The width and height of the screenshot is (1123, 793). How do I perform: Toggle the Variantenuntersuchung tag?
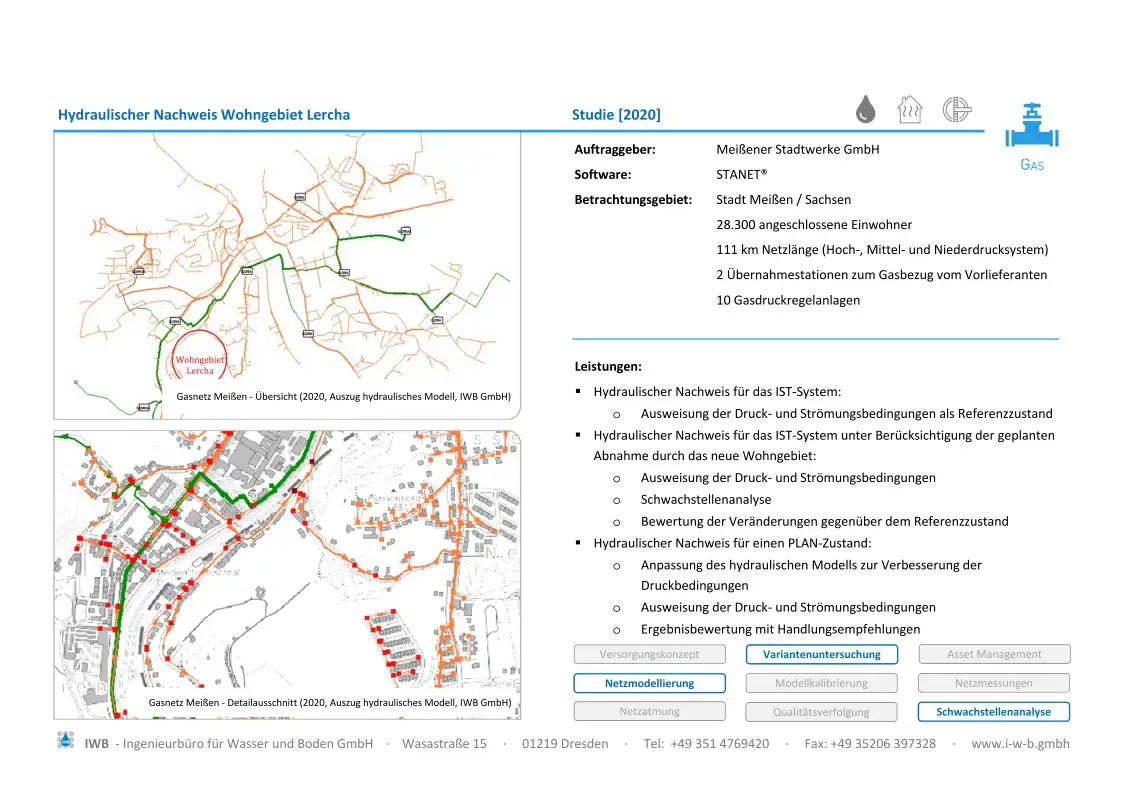point(822,654)
